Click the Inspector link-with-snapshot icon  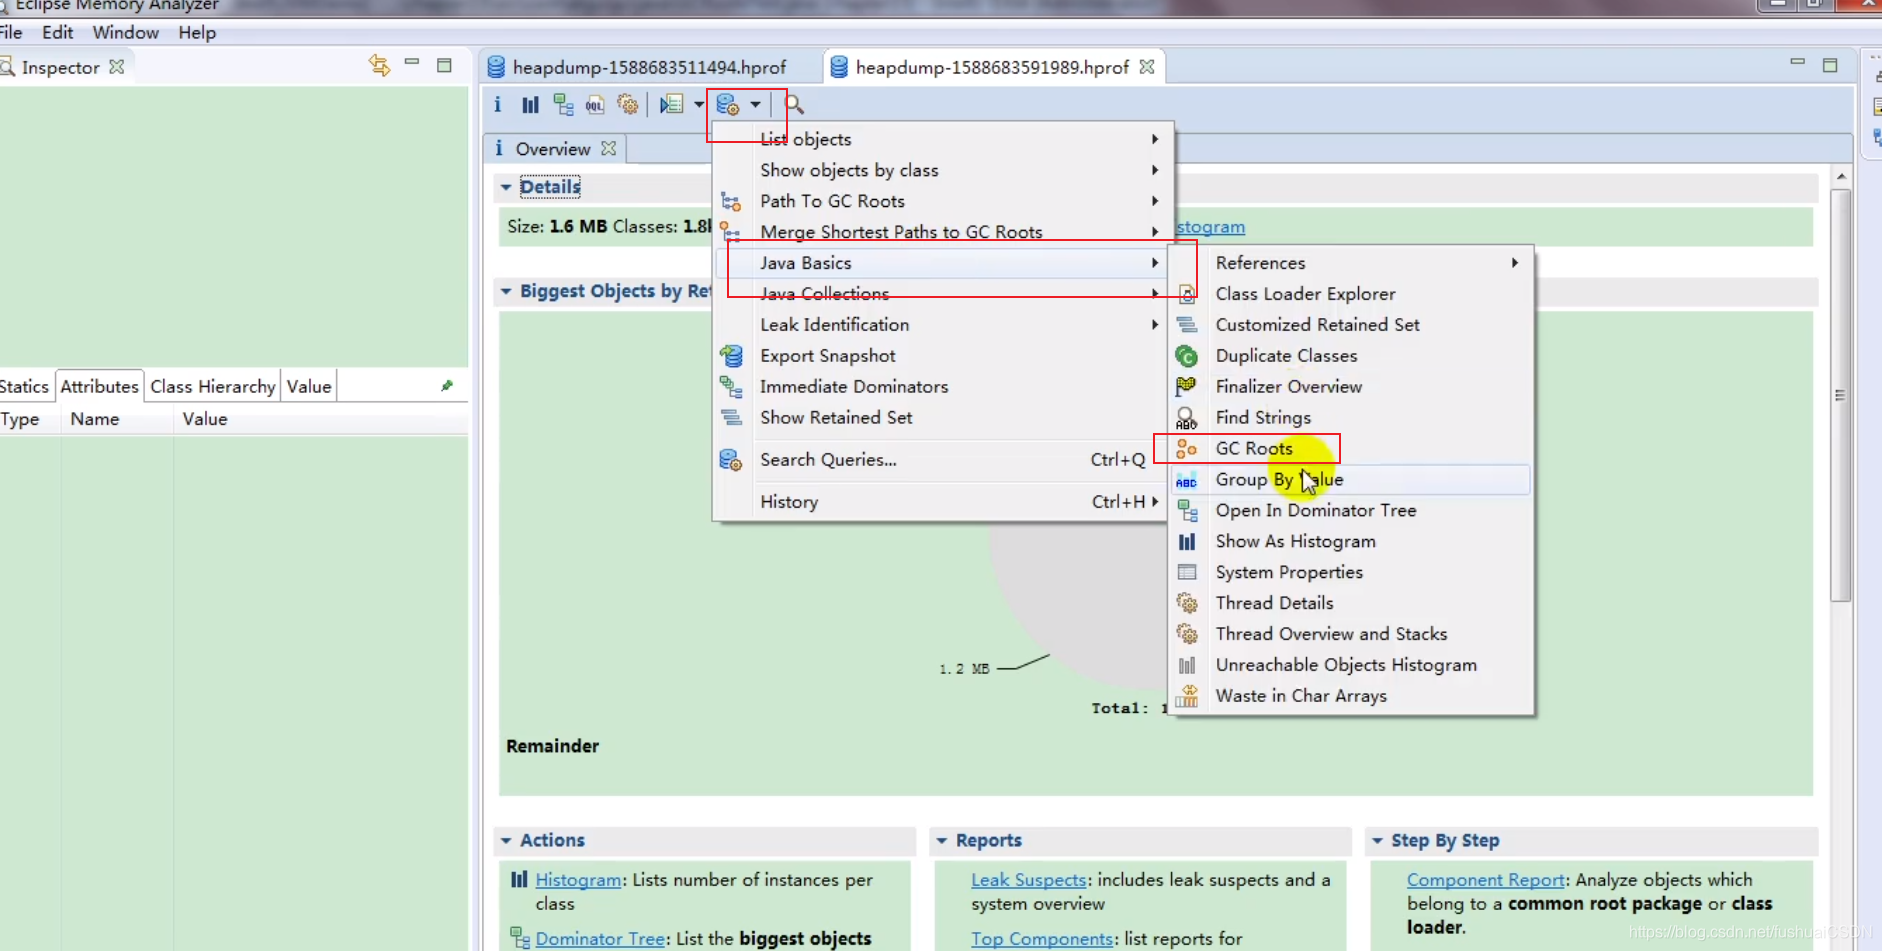click(379, 66)
